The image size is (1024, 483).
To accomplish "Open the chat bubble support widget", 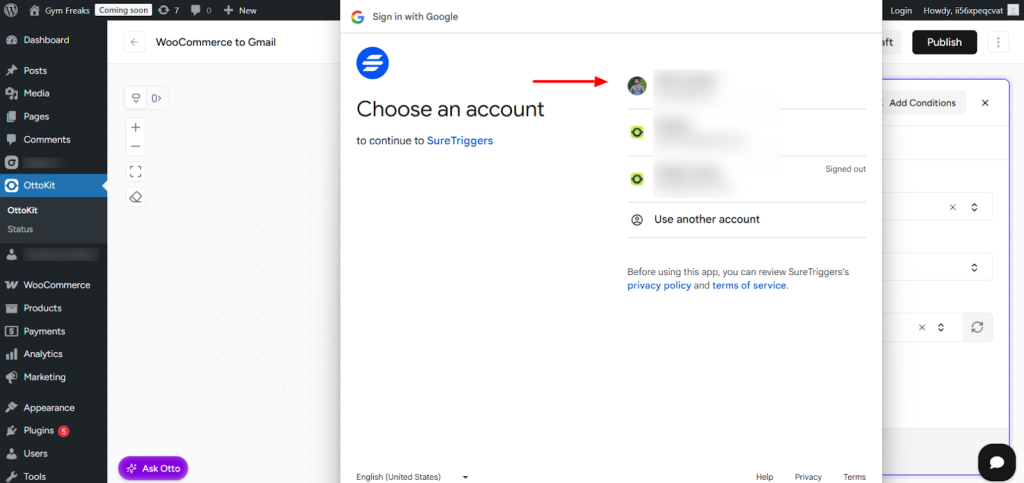I will point(996,462).
